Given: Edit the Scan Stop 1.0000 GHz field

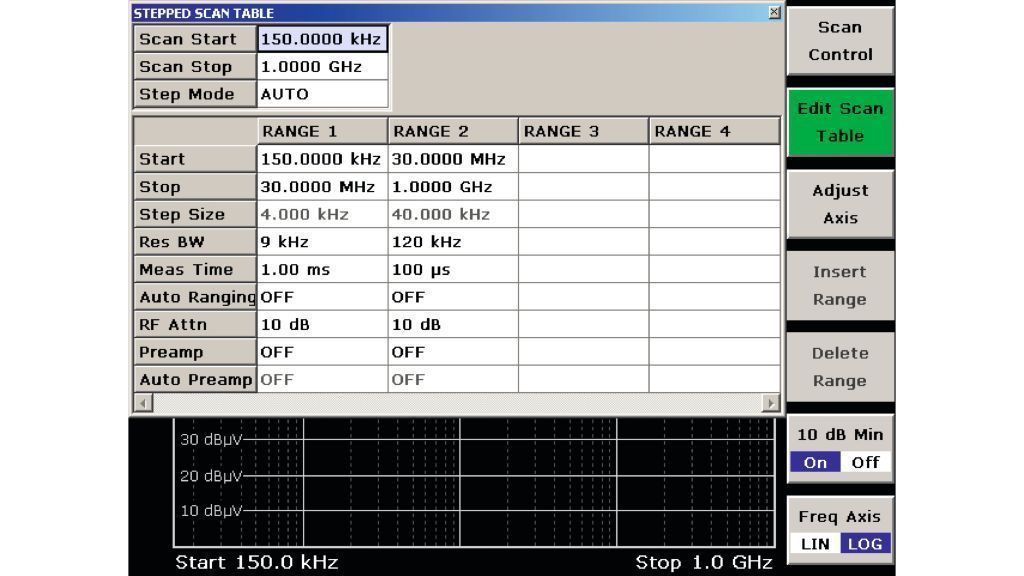Looking at the screenshot, I should click(322, 67).
